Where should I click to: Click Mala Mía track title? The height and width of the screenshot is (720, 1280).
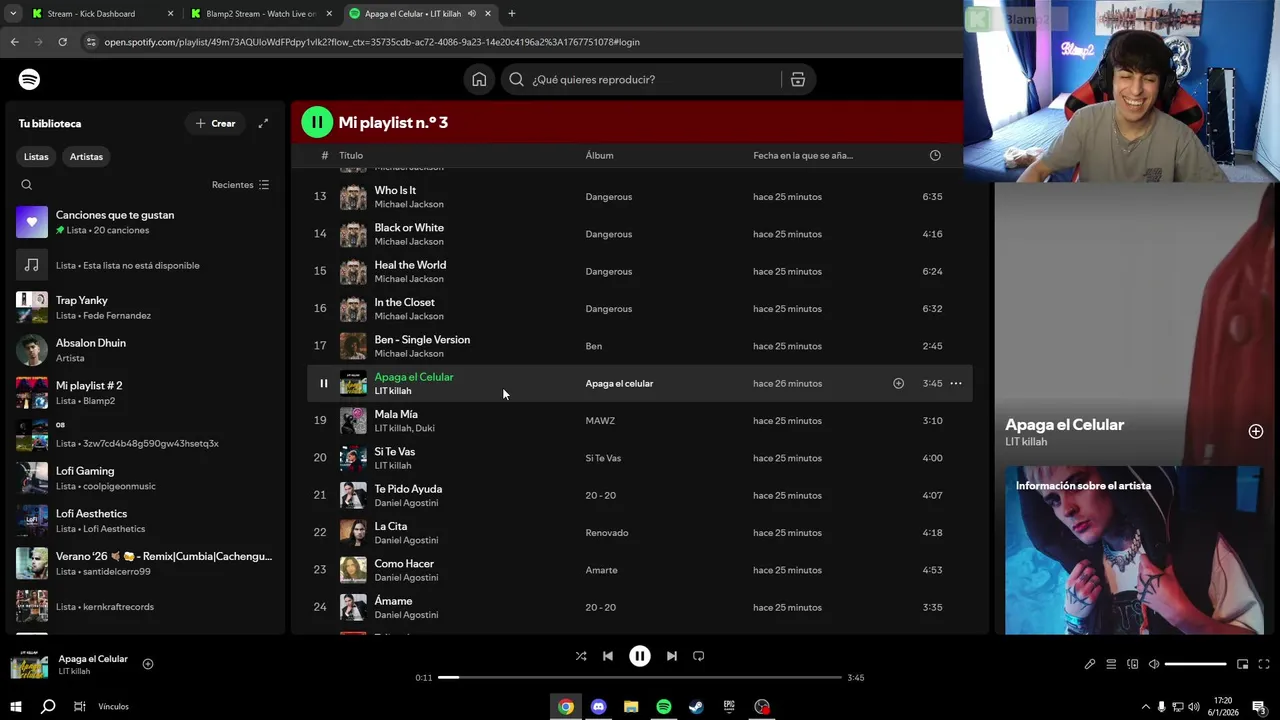pos(396,414)
